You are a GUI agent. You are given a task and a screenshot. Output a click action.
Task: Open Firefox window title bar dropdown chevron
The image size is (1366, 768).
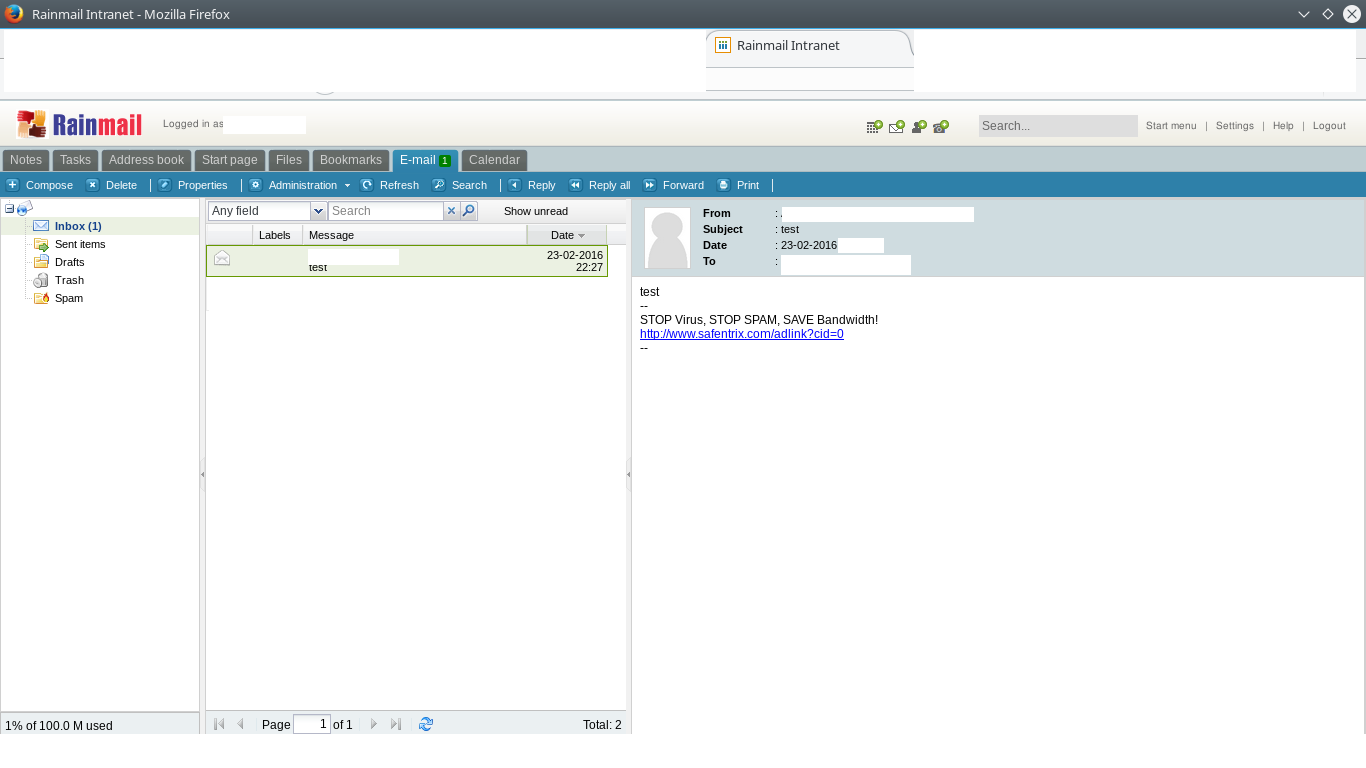pyautogui.click(x=1304, y=14)
